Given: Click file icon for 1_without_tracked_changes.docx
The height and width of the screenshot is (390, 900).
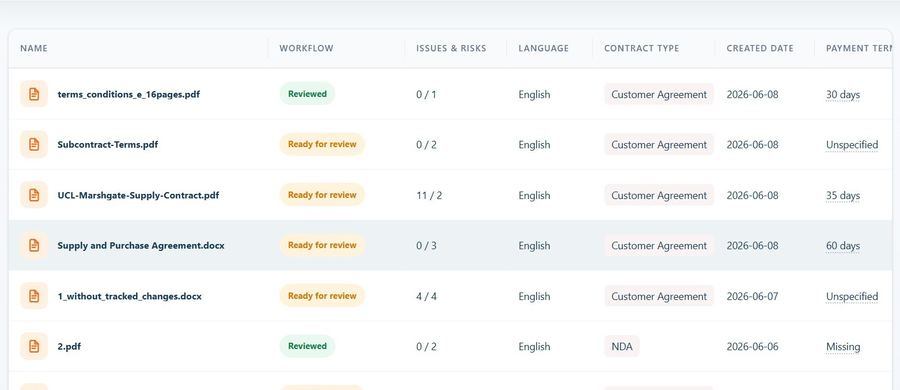Looking at the screenshot, I should click(x=34, y=296).
